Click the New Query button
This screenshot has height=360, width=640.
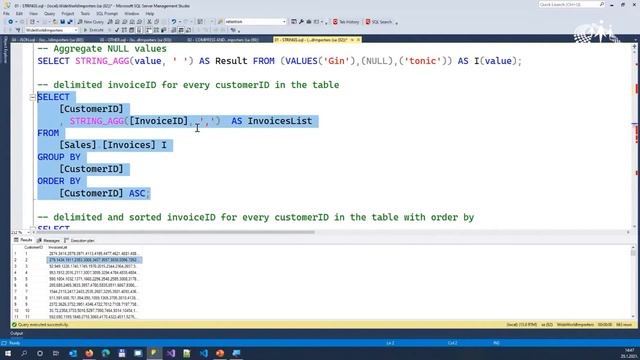click(91, 22)
